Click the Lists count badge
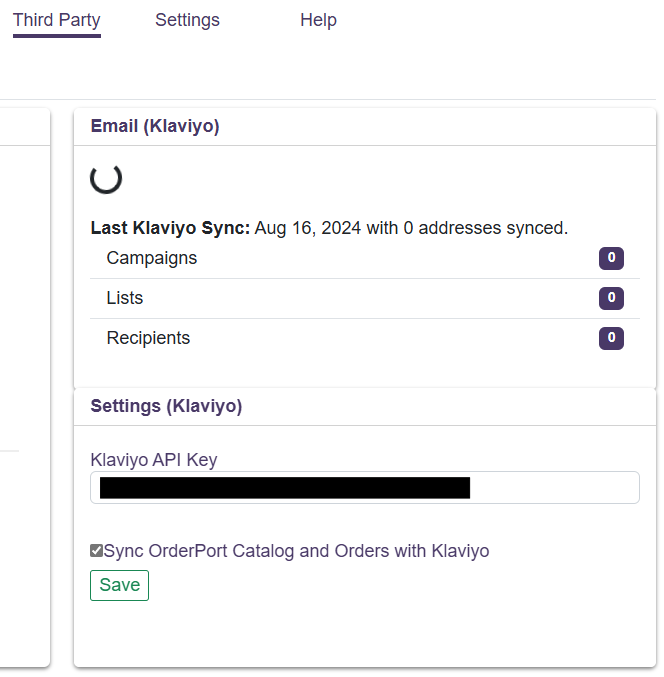The width and height of the screenshot is (664, 677). pos(611,299)
